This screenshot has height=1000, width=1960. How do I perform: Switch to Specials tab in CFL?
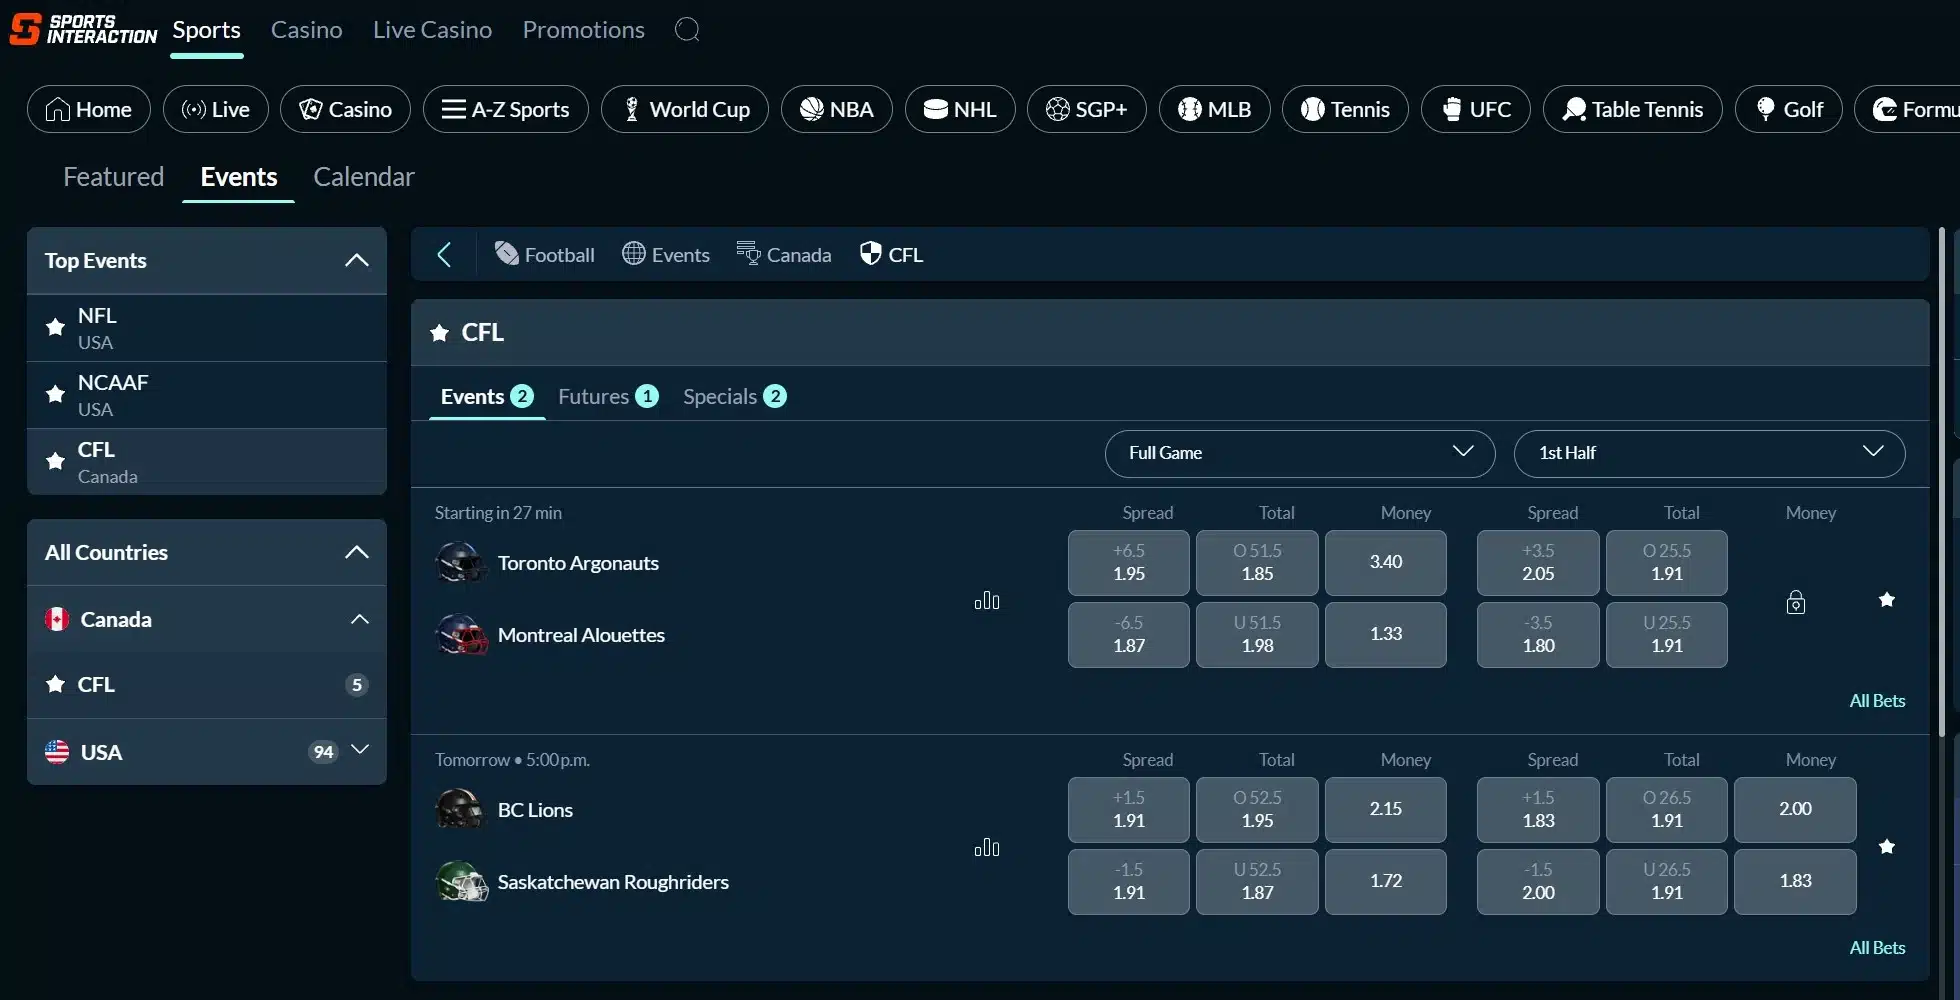tap(735, 397)
